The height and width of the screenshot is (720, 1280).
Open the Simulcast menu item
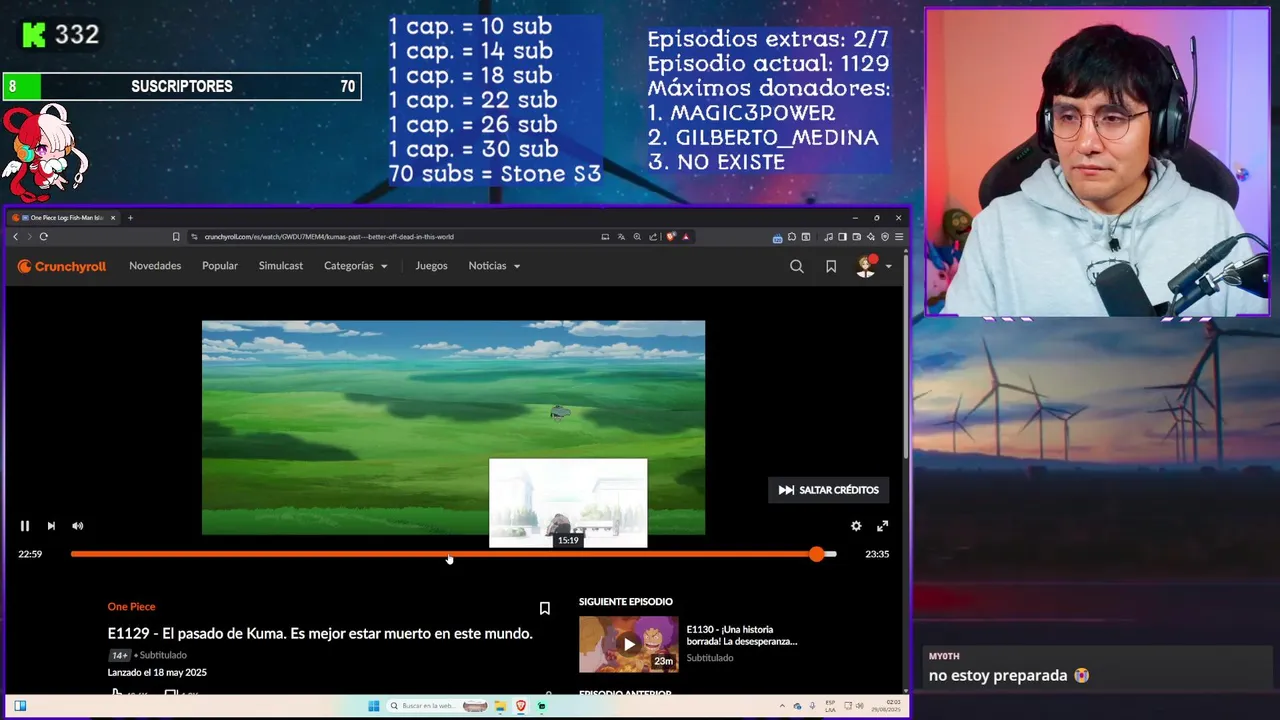[281, 266]
